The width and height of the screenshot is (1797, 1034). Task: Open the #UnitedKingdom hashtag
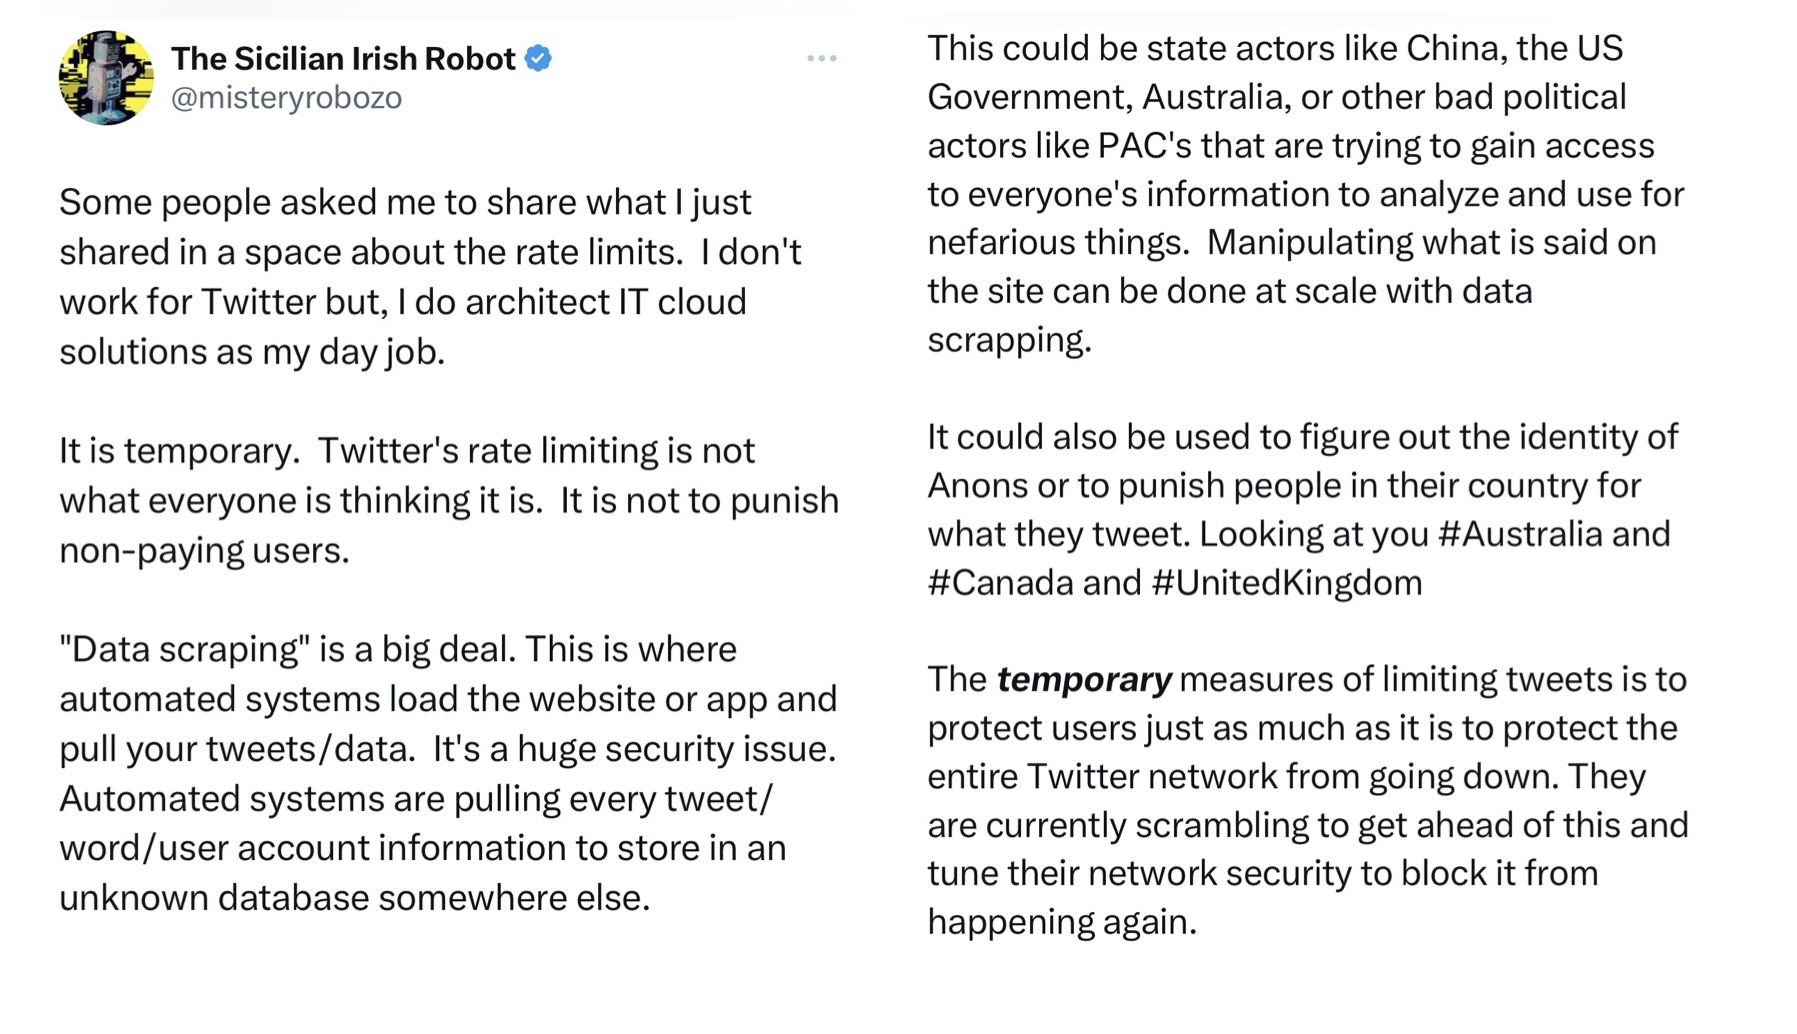(x=1287, y=583)
